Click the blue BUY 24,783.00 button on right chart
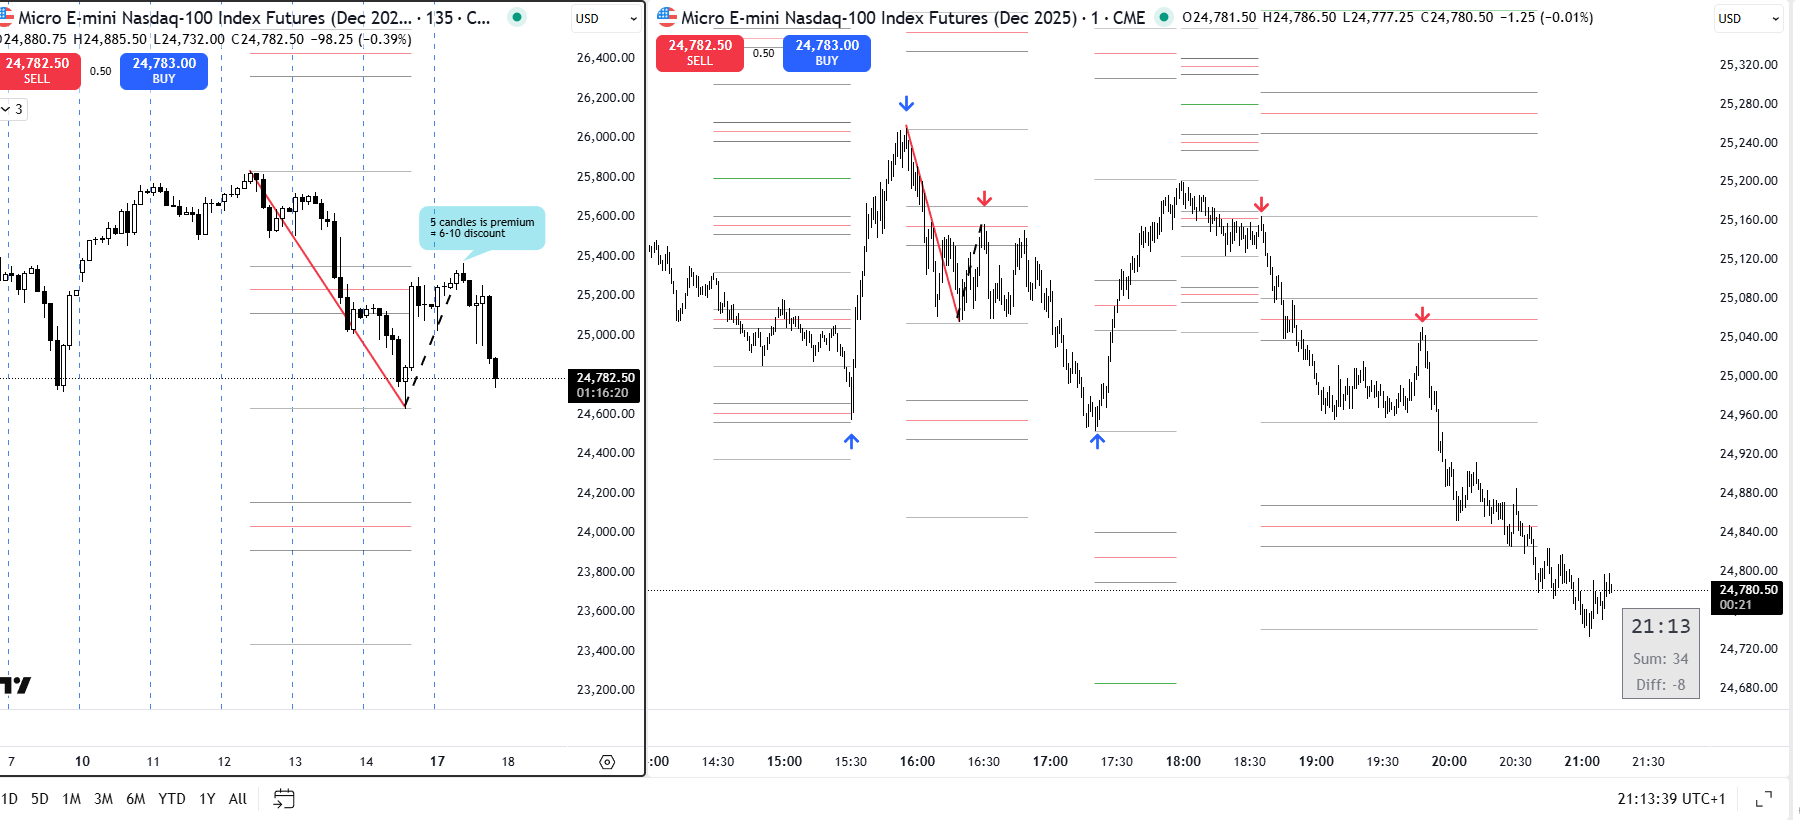The width and height of the screenshot is (1800, 820). pyautogui.click(x=826, y=53)
